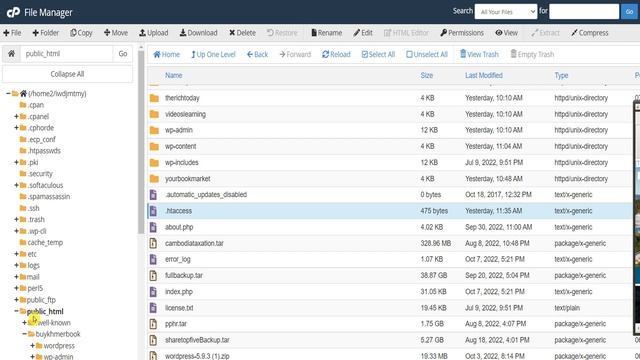Collapse the public_html tree folder
This screenshot has height=360, width=640.
click(x=16, y=311)
